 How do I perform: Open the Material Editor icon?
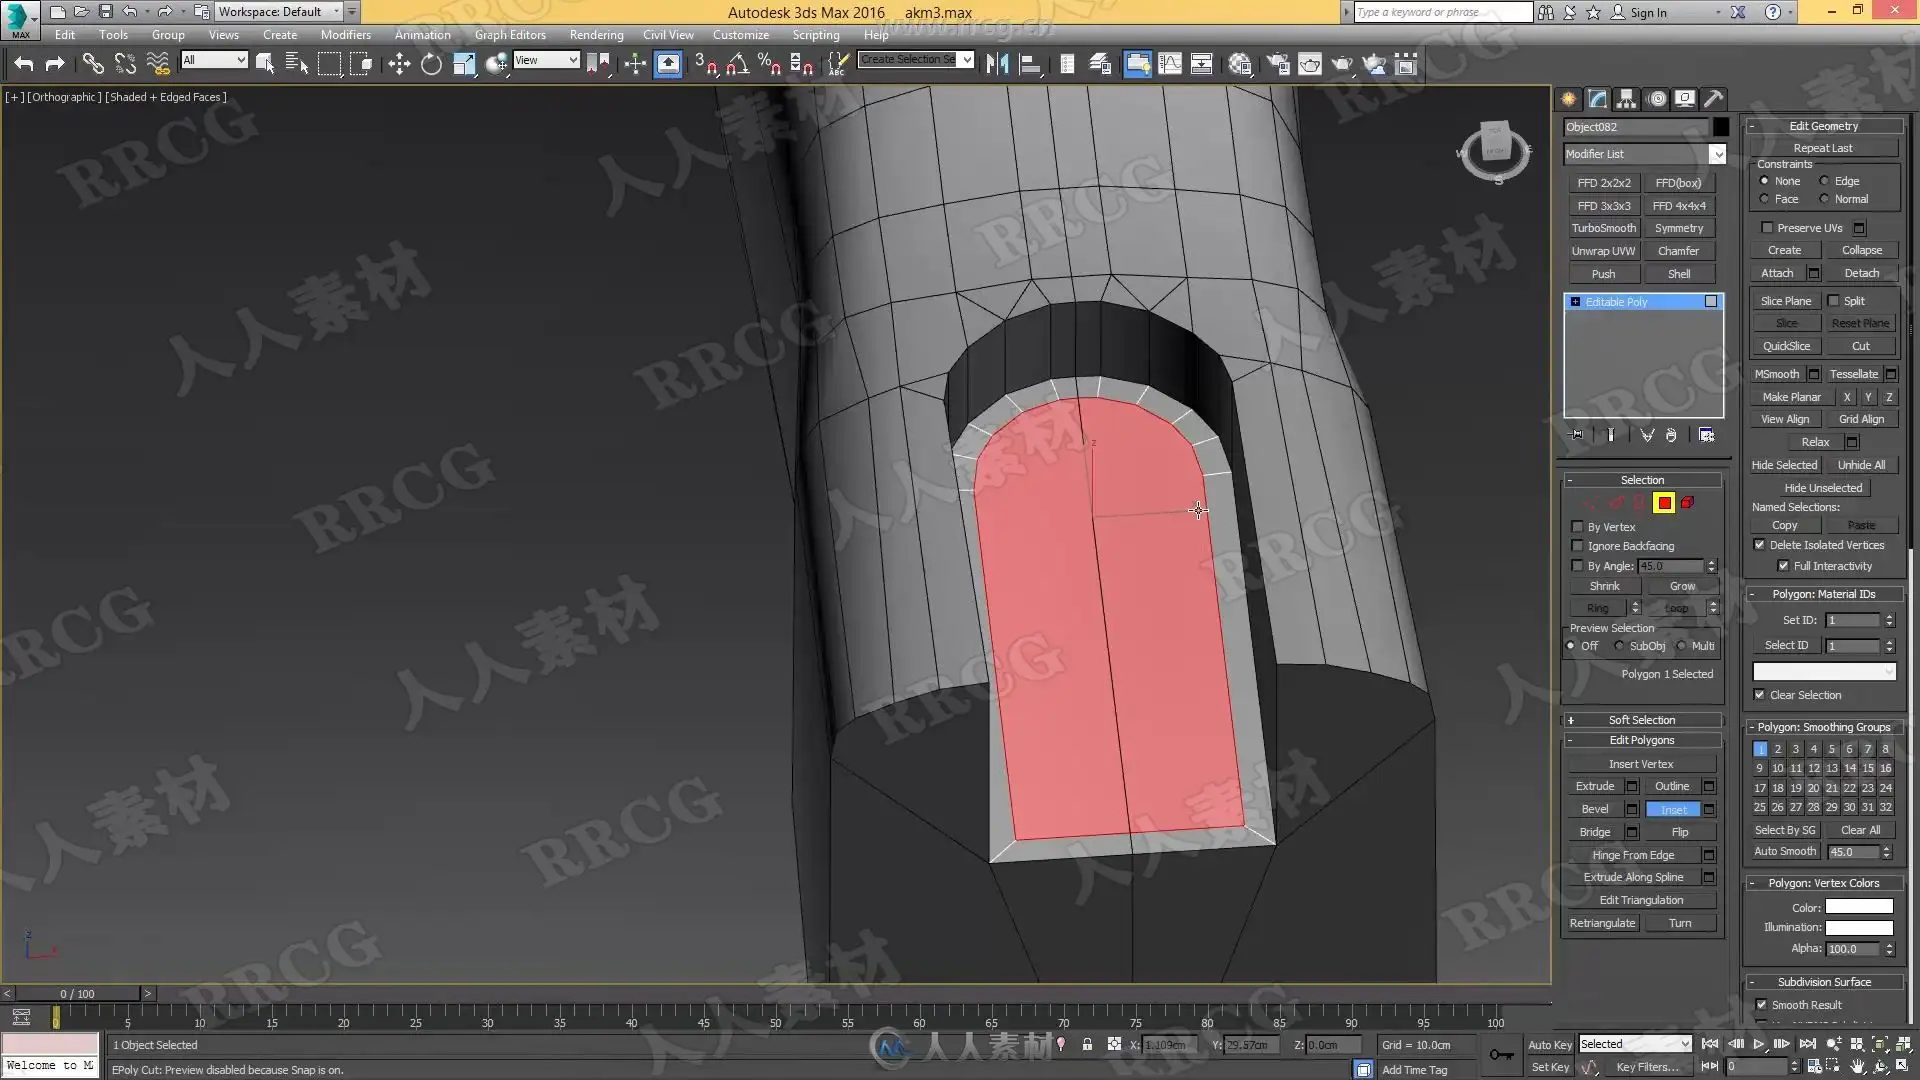click(x=1240, y=65)
